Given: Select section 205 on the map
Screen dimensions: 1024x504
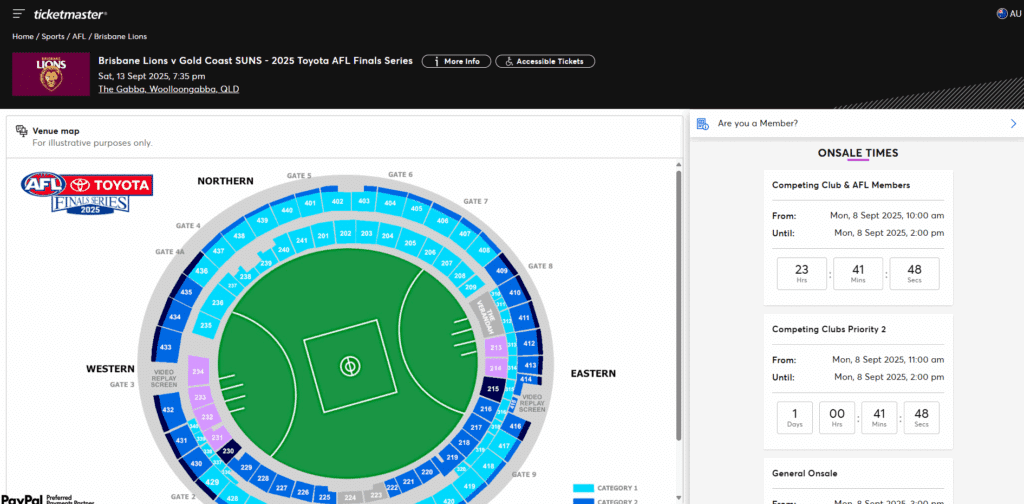Looking at the screenshot, I should 409,243.
